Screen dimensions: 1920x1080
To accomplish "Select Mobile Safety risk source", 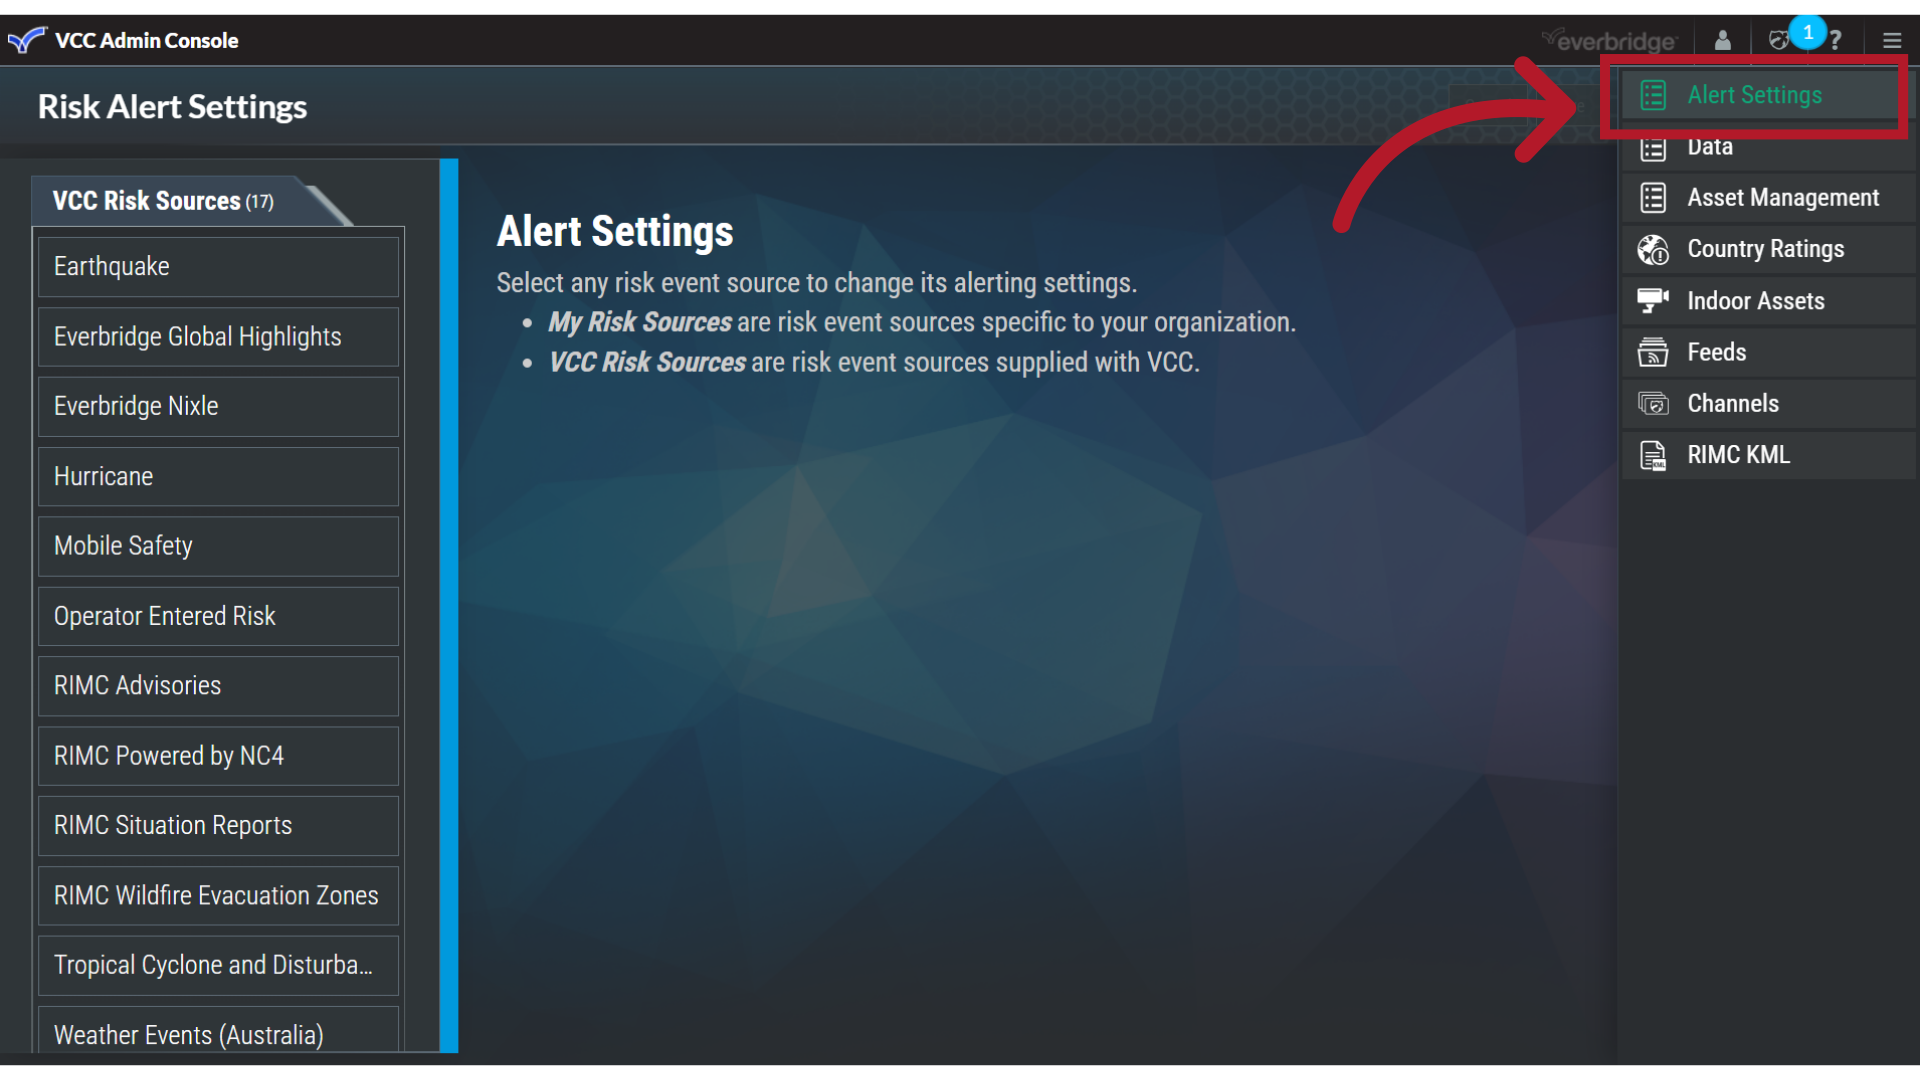I will [x=220, y=545].
